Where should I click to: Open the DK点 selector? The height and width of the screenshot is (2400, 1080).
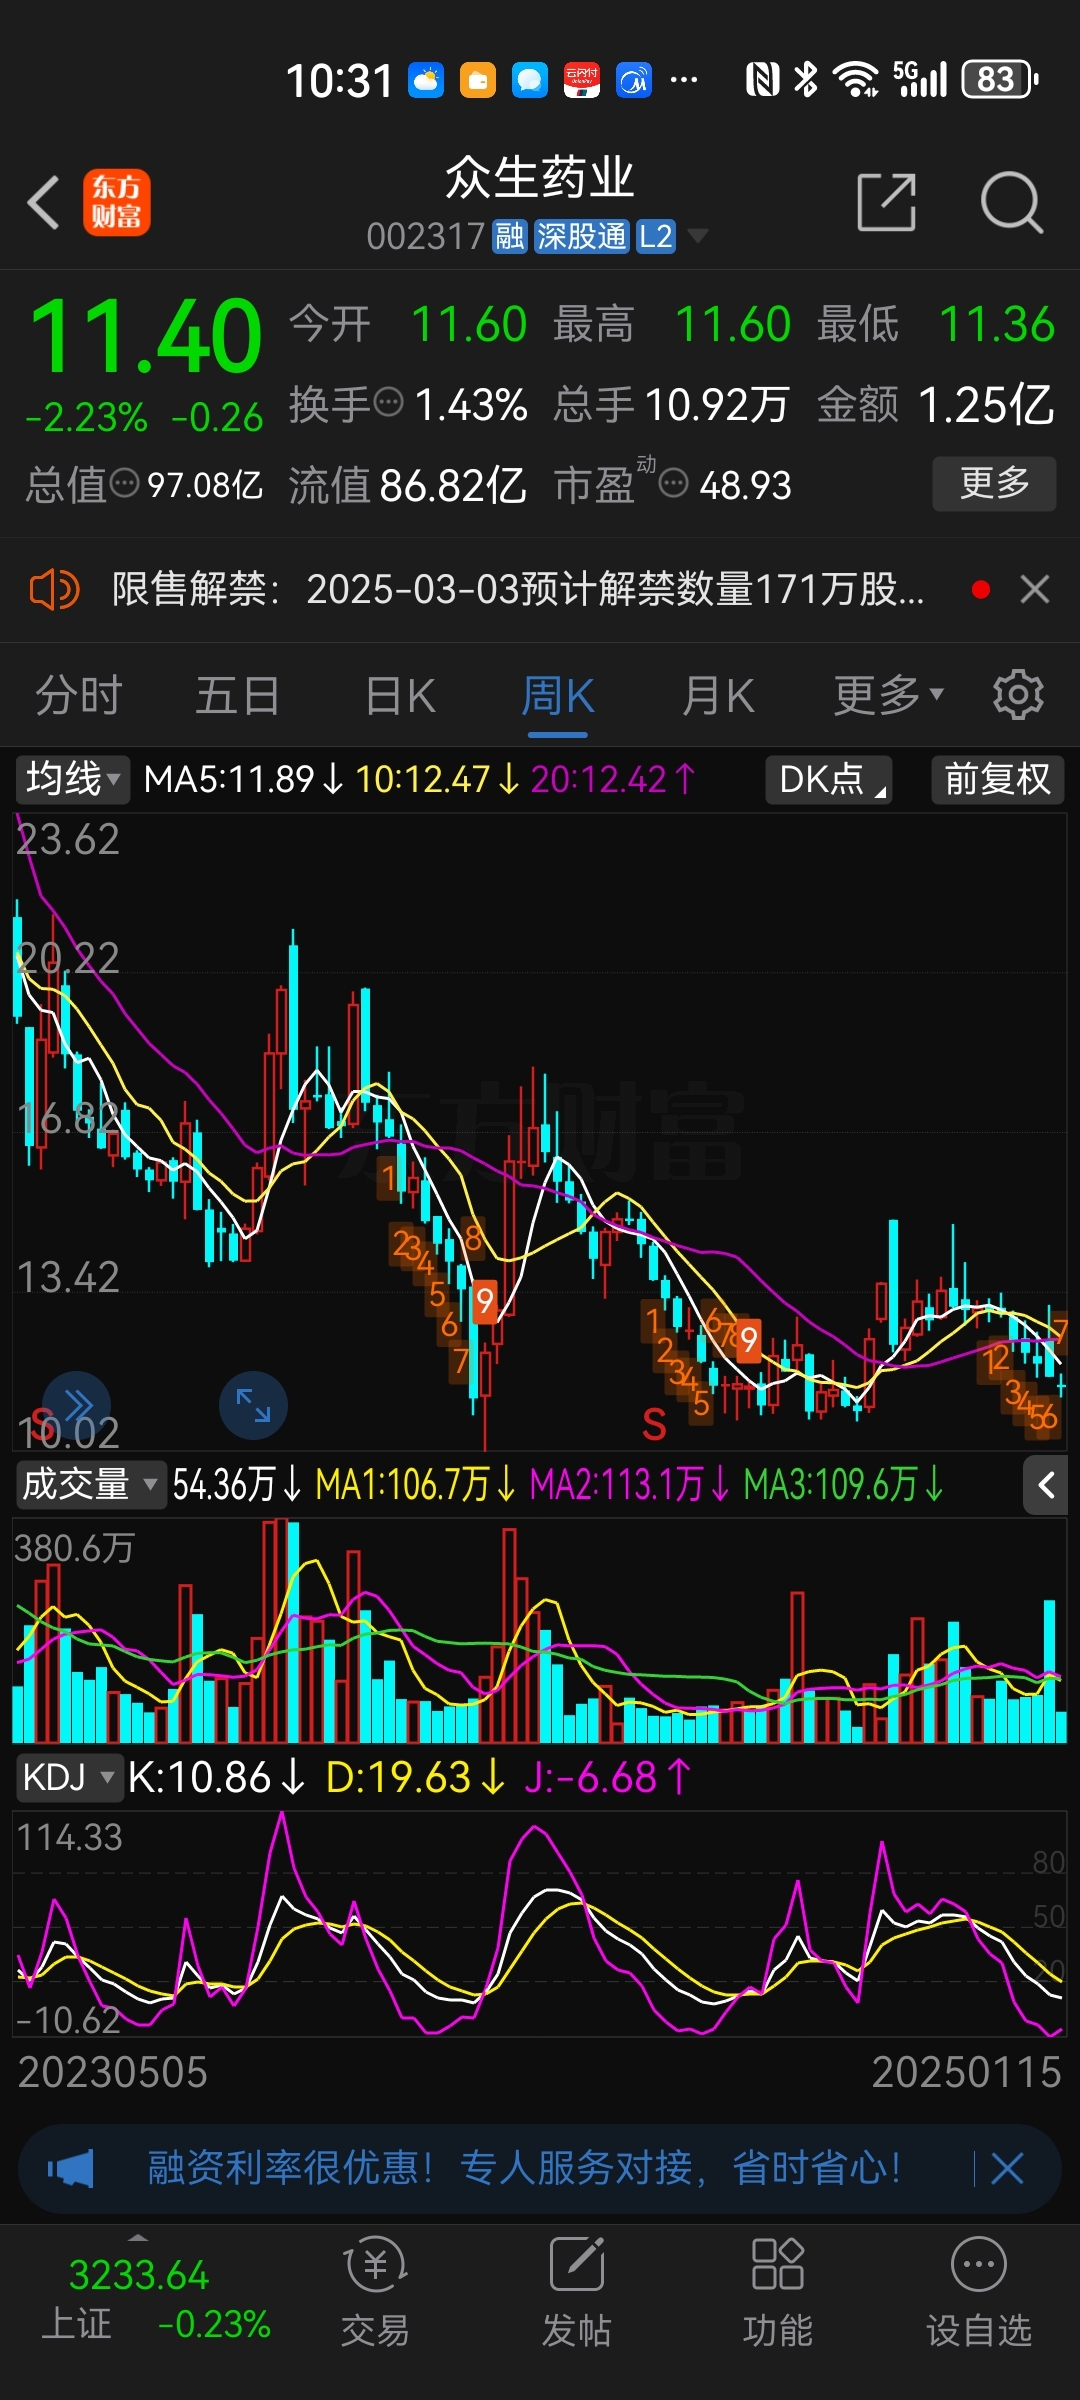[828, 779]
